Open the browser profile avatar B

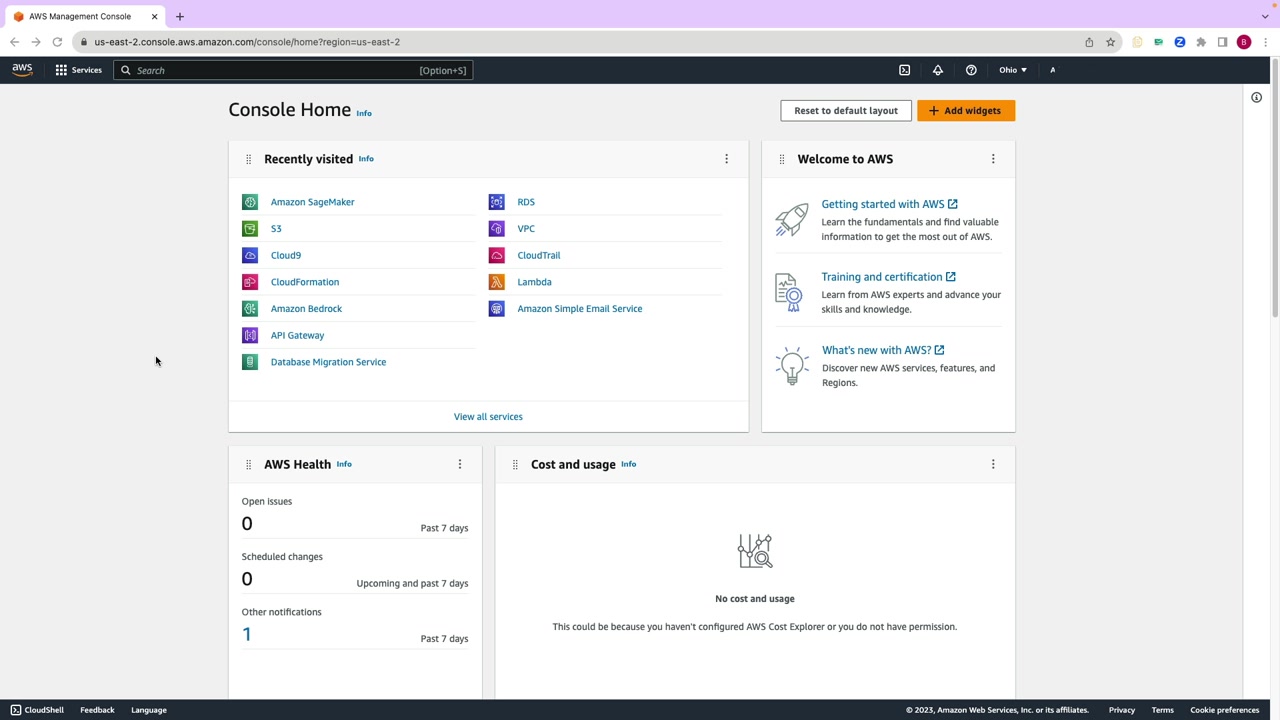pos(1244,42)
